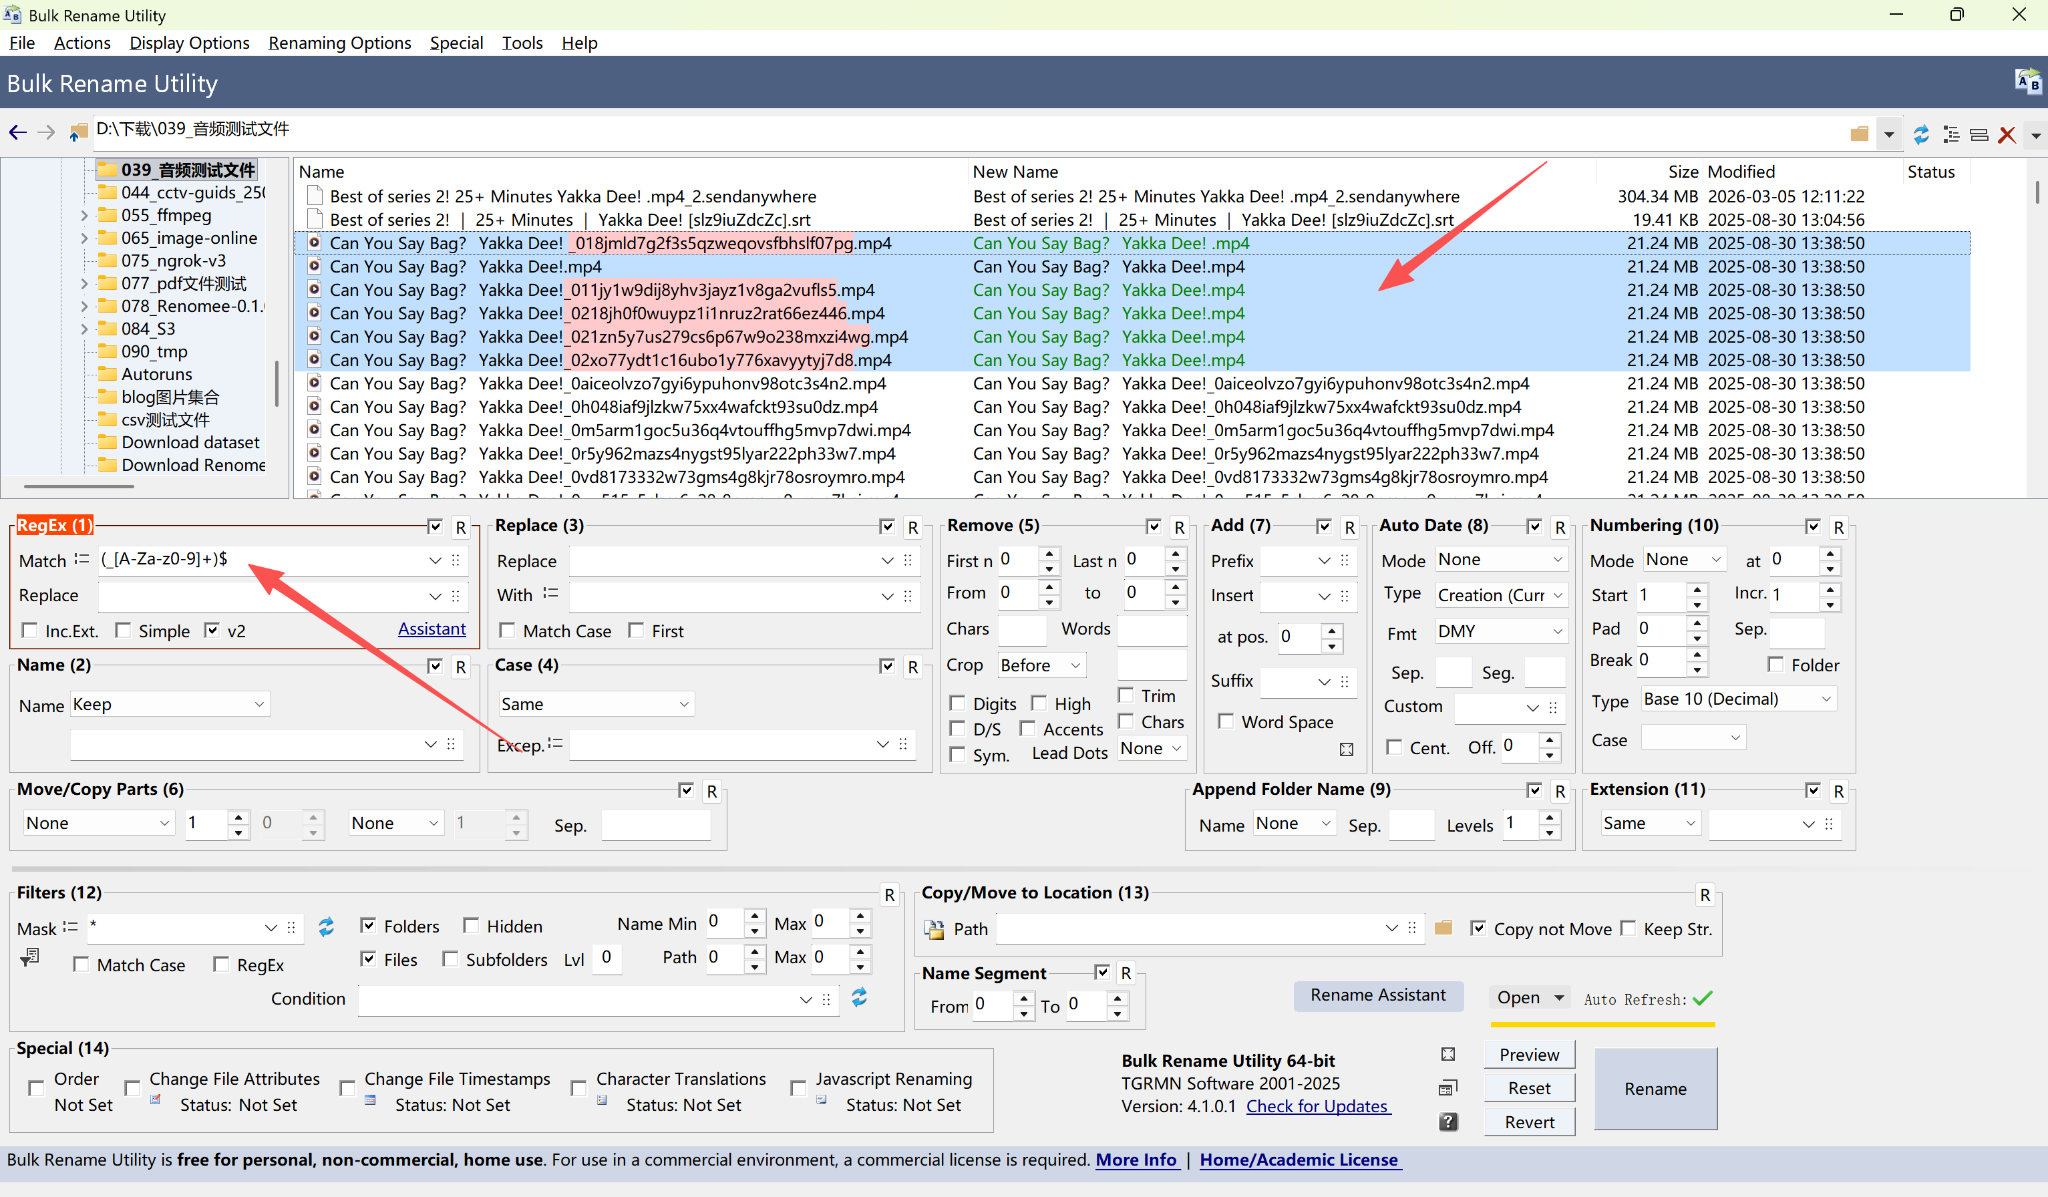Select the Autoruns folder in tree
2048x1197 pixels.
pyautogui.click(x=157, y=374)
